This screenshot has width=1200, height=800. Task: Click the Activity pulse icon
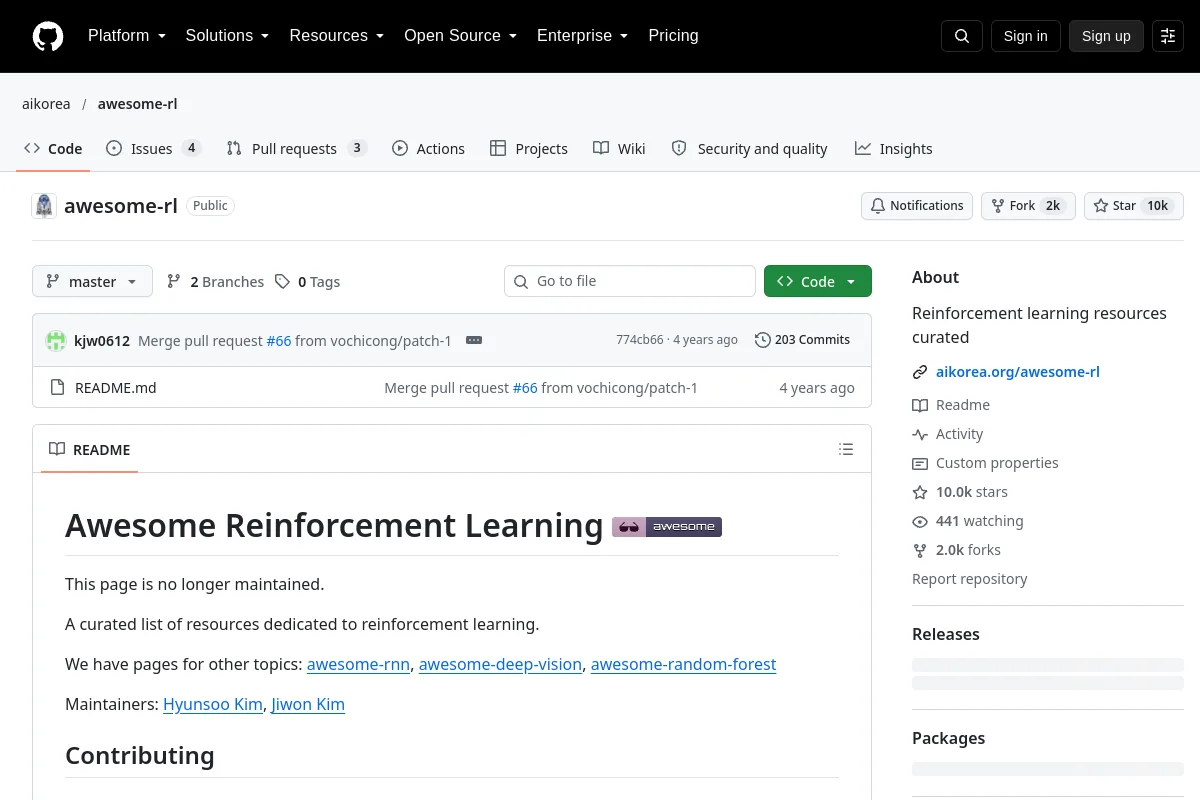[x=920, y=434]
